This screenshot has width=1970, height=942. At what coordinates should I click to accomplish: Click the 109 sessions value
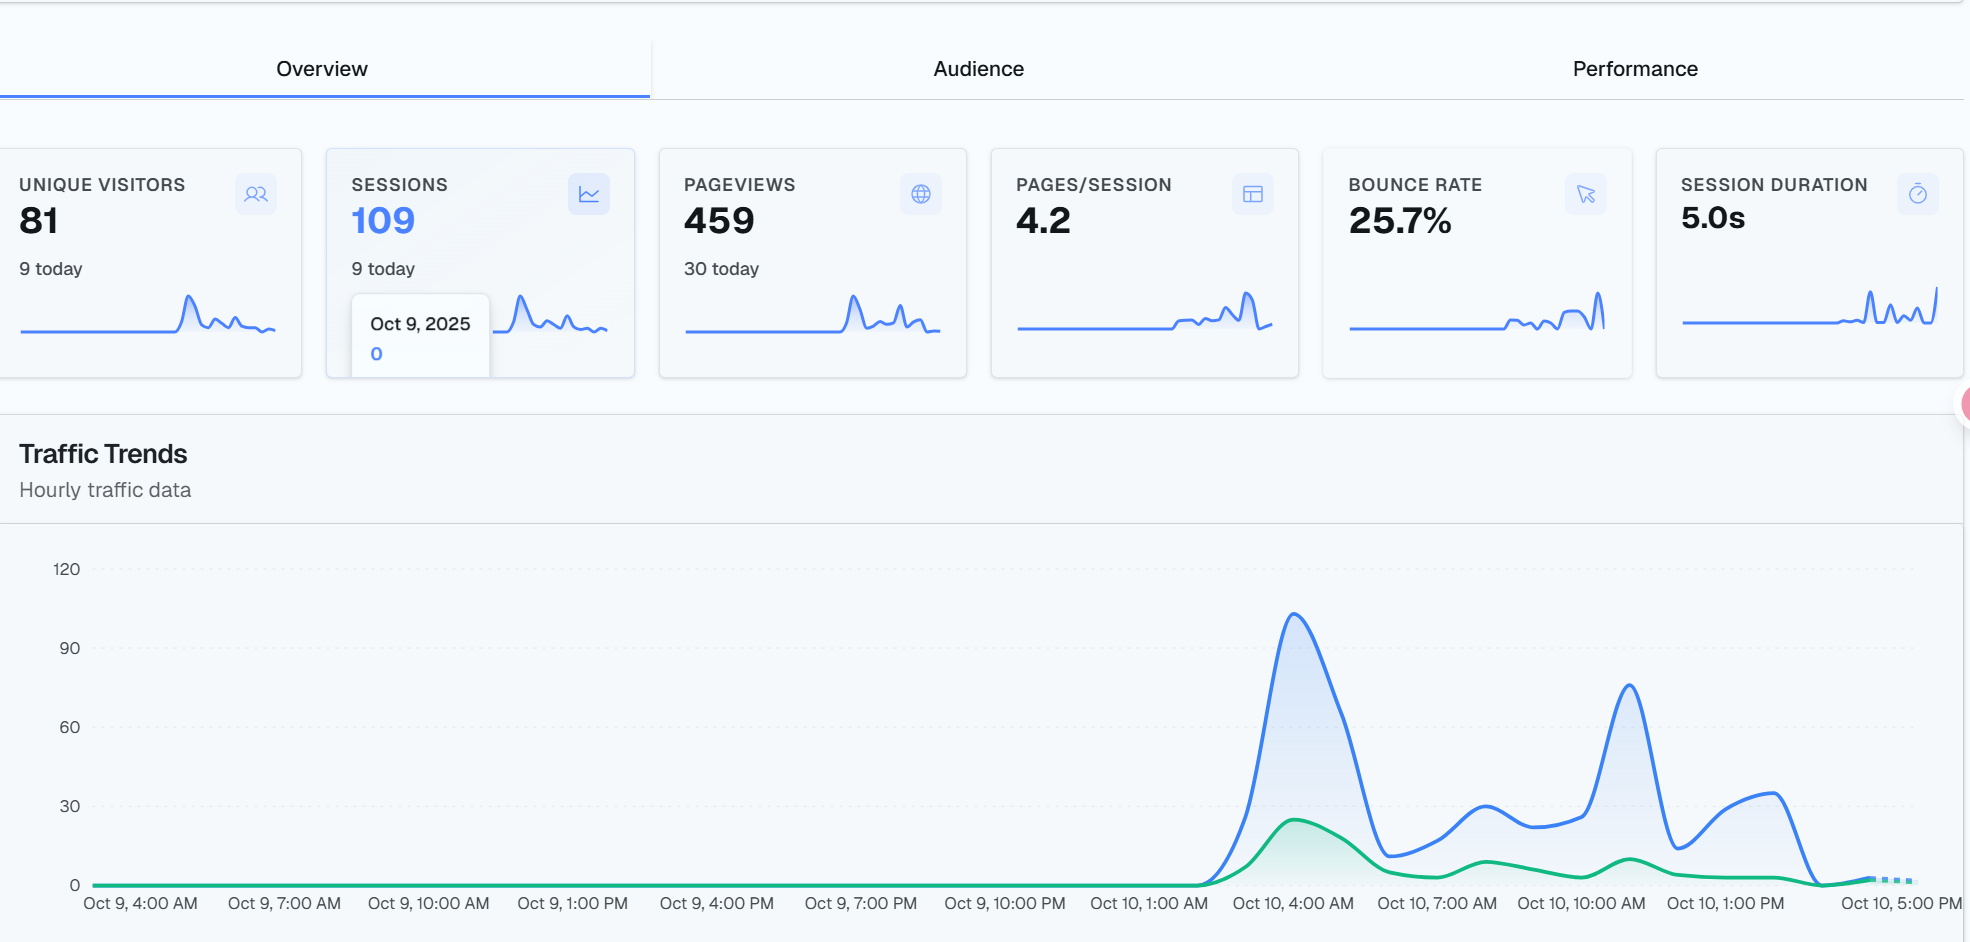click(x=383, y=221)
